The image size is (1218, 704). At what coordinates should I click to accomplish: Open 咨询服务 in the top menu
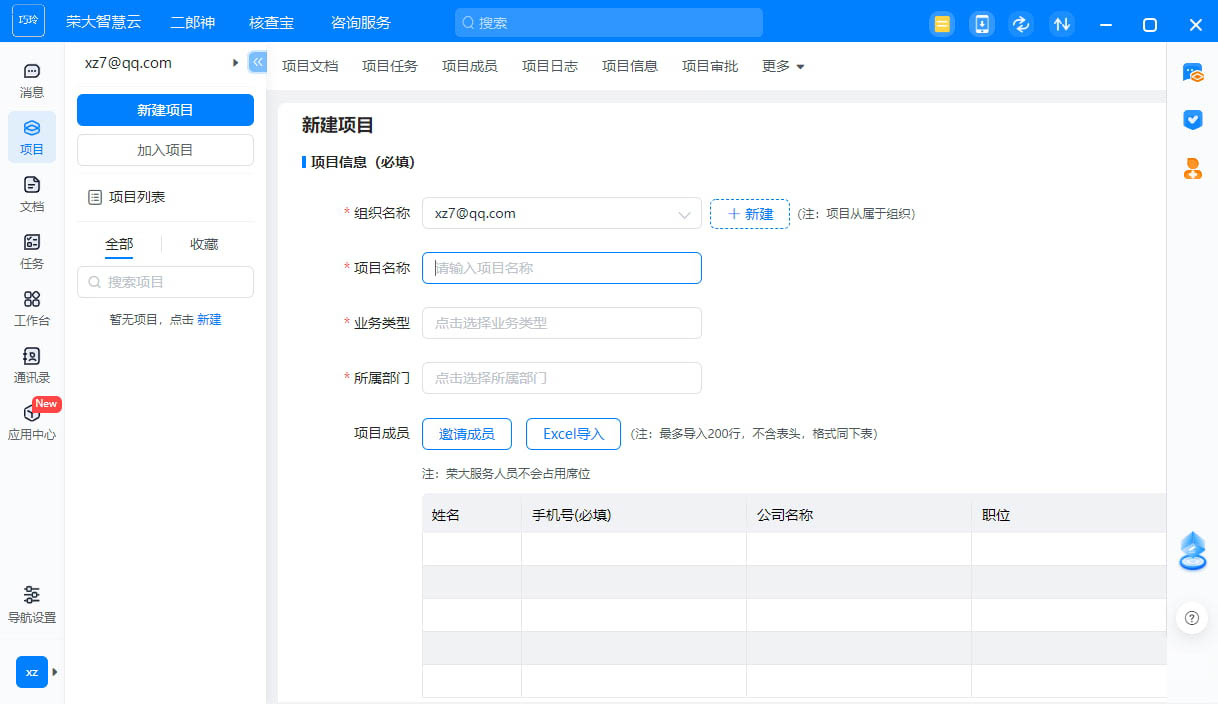tap(360, 23)
